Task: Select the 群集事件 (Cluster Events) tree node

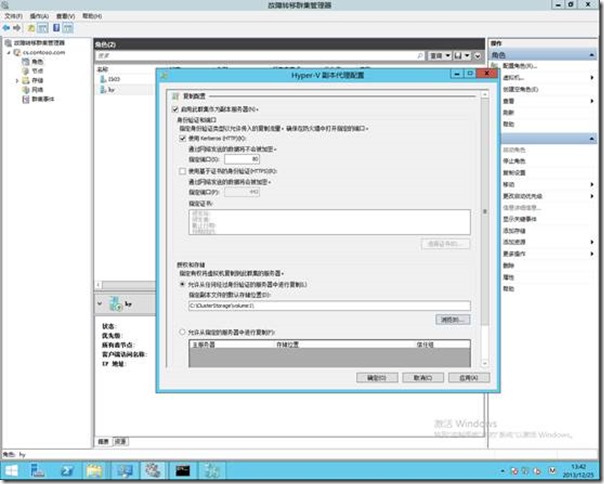Action: tap(43, 99)
